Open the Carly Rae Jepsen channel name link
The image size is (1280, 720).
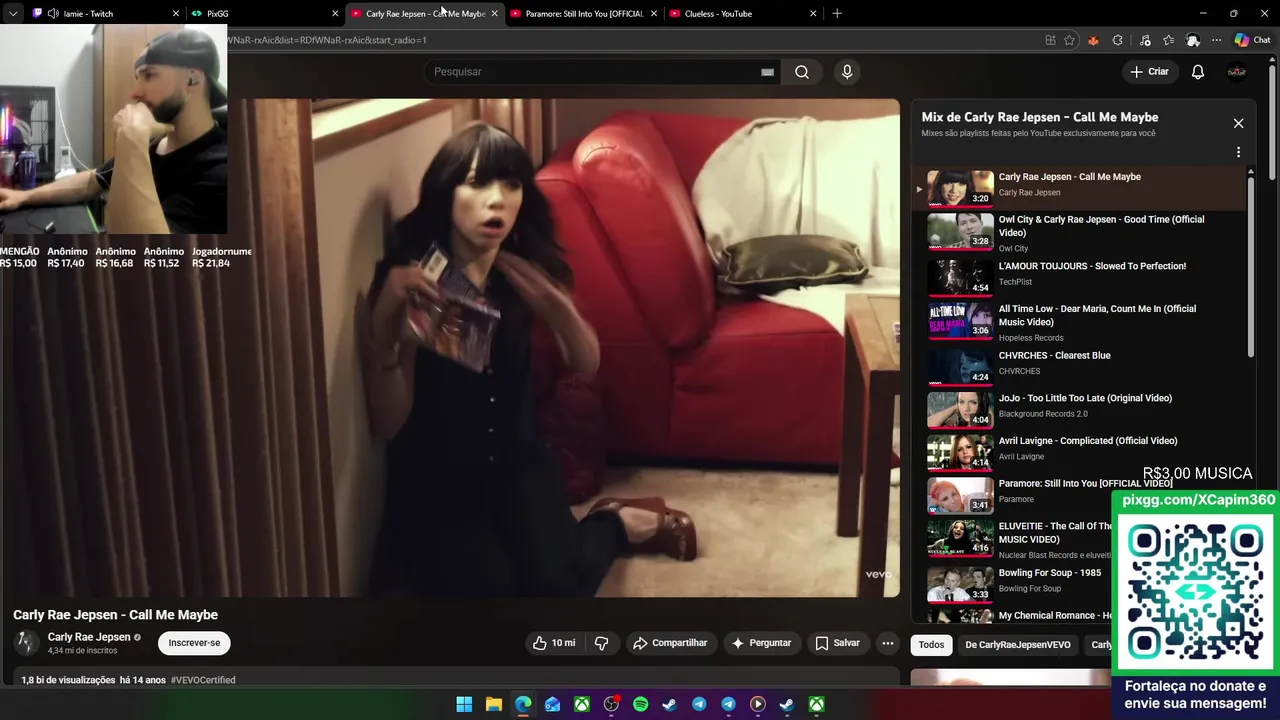[x=89, y=637]
